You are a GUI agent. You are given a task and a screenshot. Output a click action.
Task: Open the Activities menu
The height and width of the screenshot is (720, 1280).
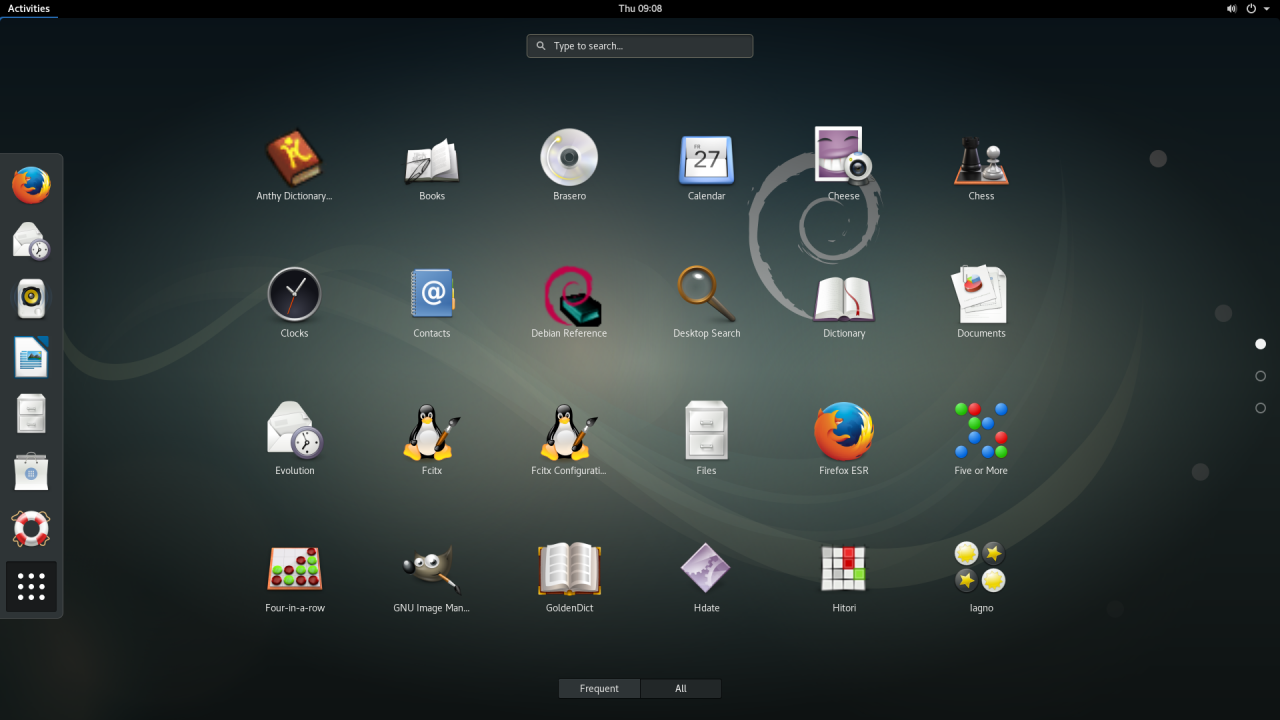click(x=28, y=8)
